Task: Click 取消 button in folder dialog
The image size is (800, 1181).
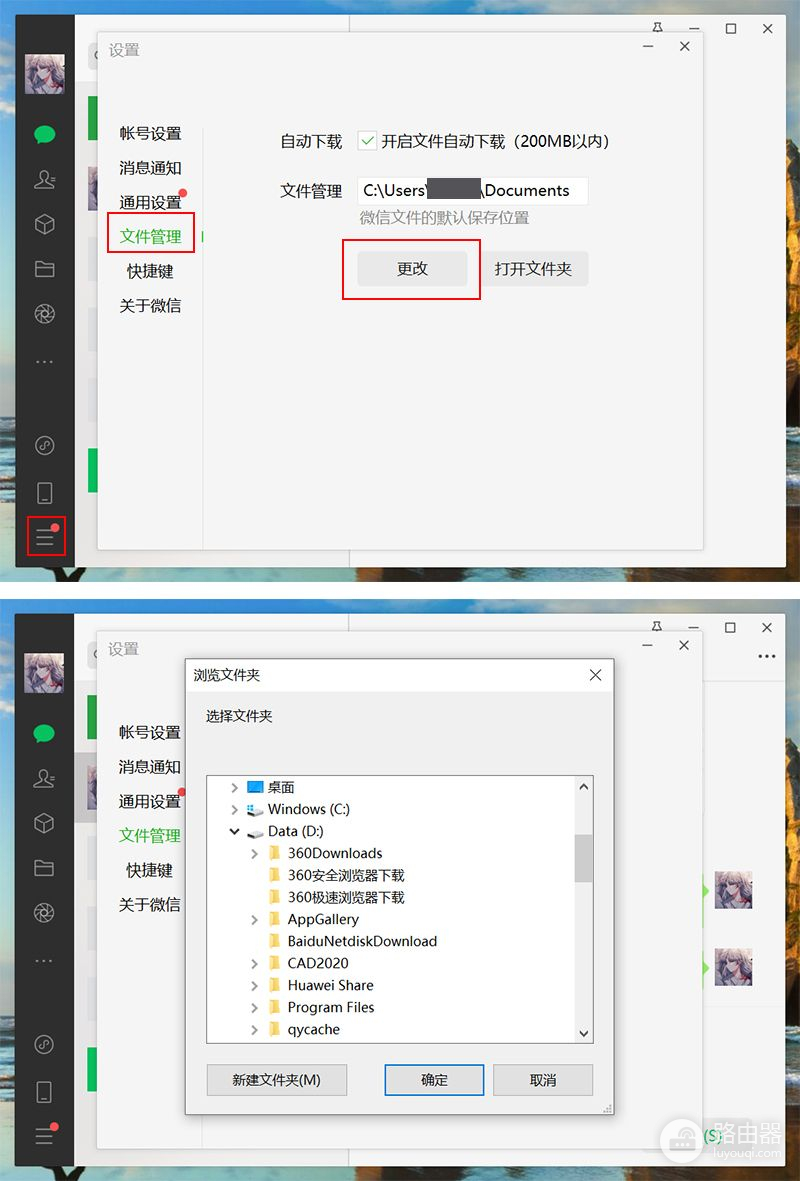Action: [x=543, y=1080]
